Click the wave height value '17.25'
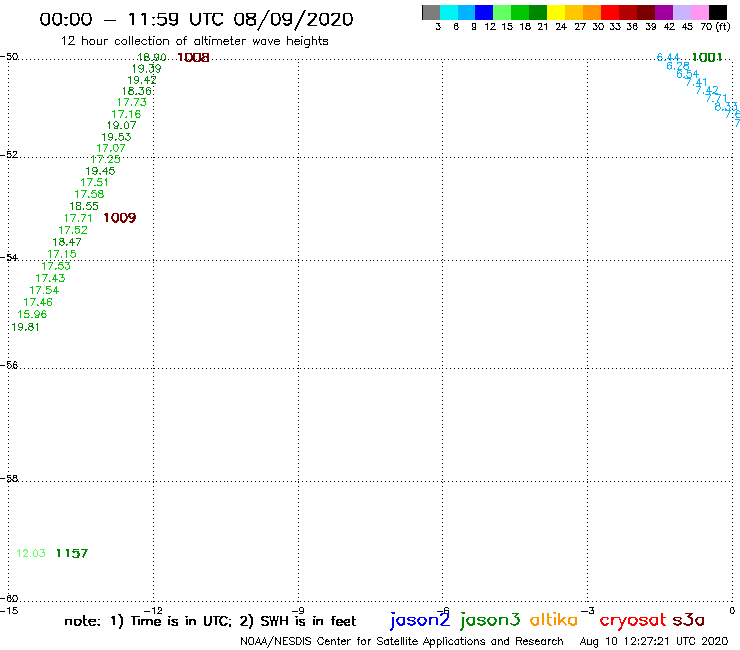The height and width of the screenshot is (650, 740). click(x=105, y=160)
